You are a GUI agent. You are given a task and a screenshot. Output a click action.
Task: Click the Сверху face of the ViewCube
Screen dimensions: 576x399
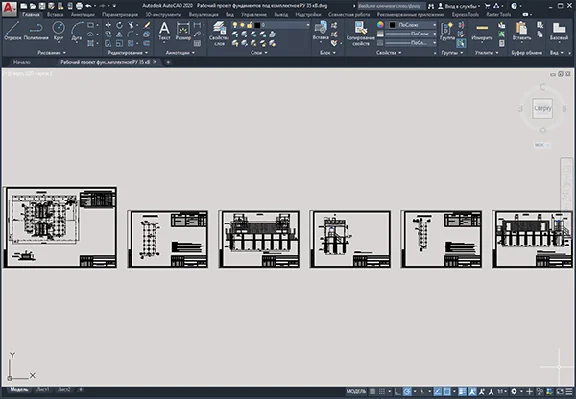tap(543, 108)
